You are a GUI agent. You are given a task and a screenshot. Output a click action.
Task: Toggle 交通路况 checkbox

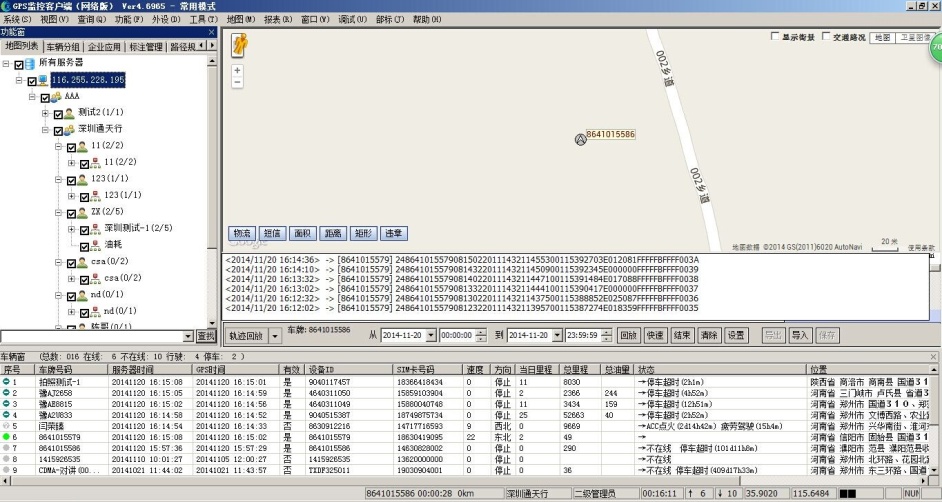click(826, 37)
